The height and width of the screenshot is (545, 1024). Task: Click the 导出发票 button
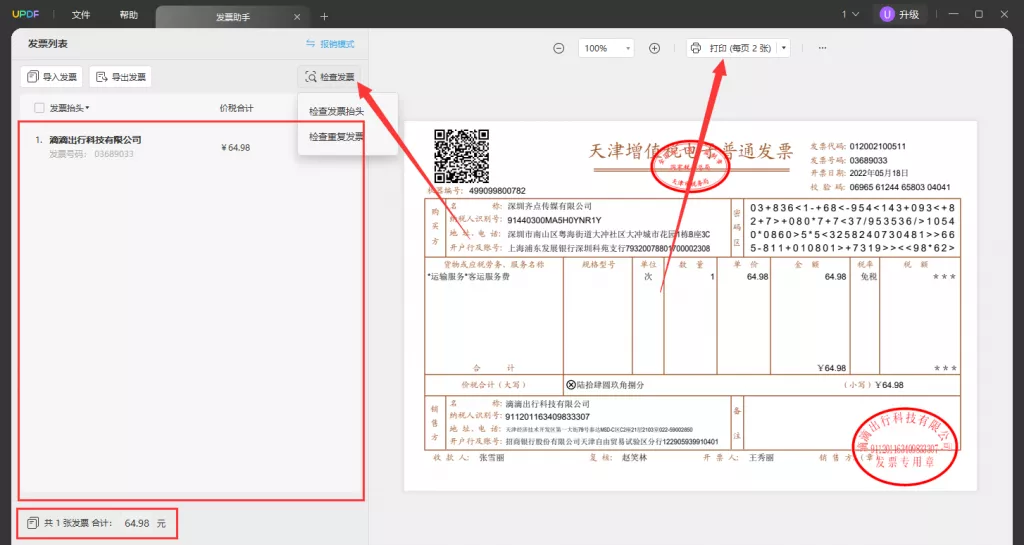tap(121, 77)
